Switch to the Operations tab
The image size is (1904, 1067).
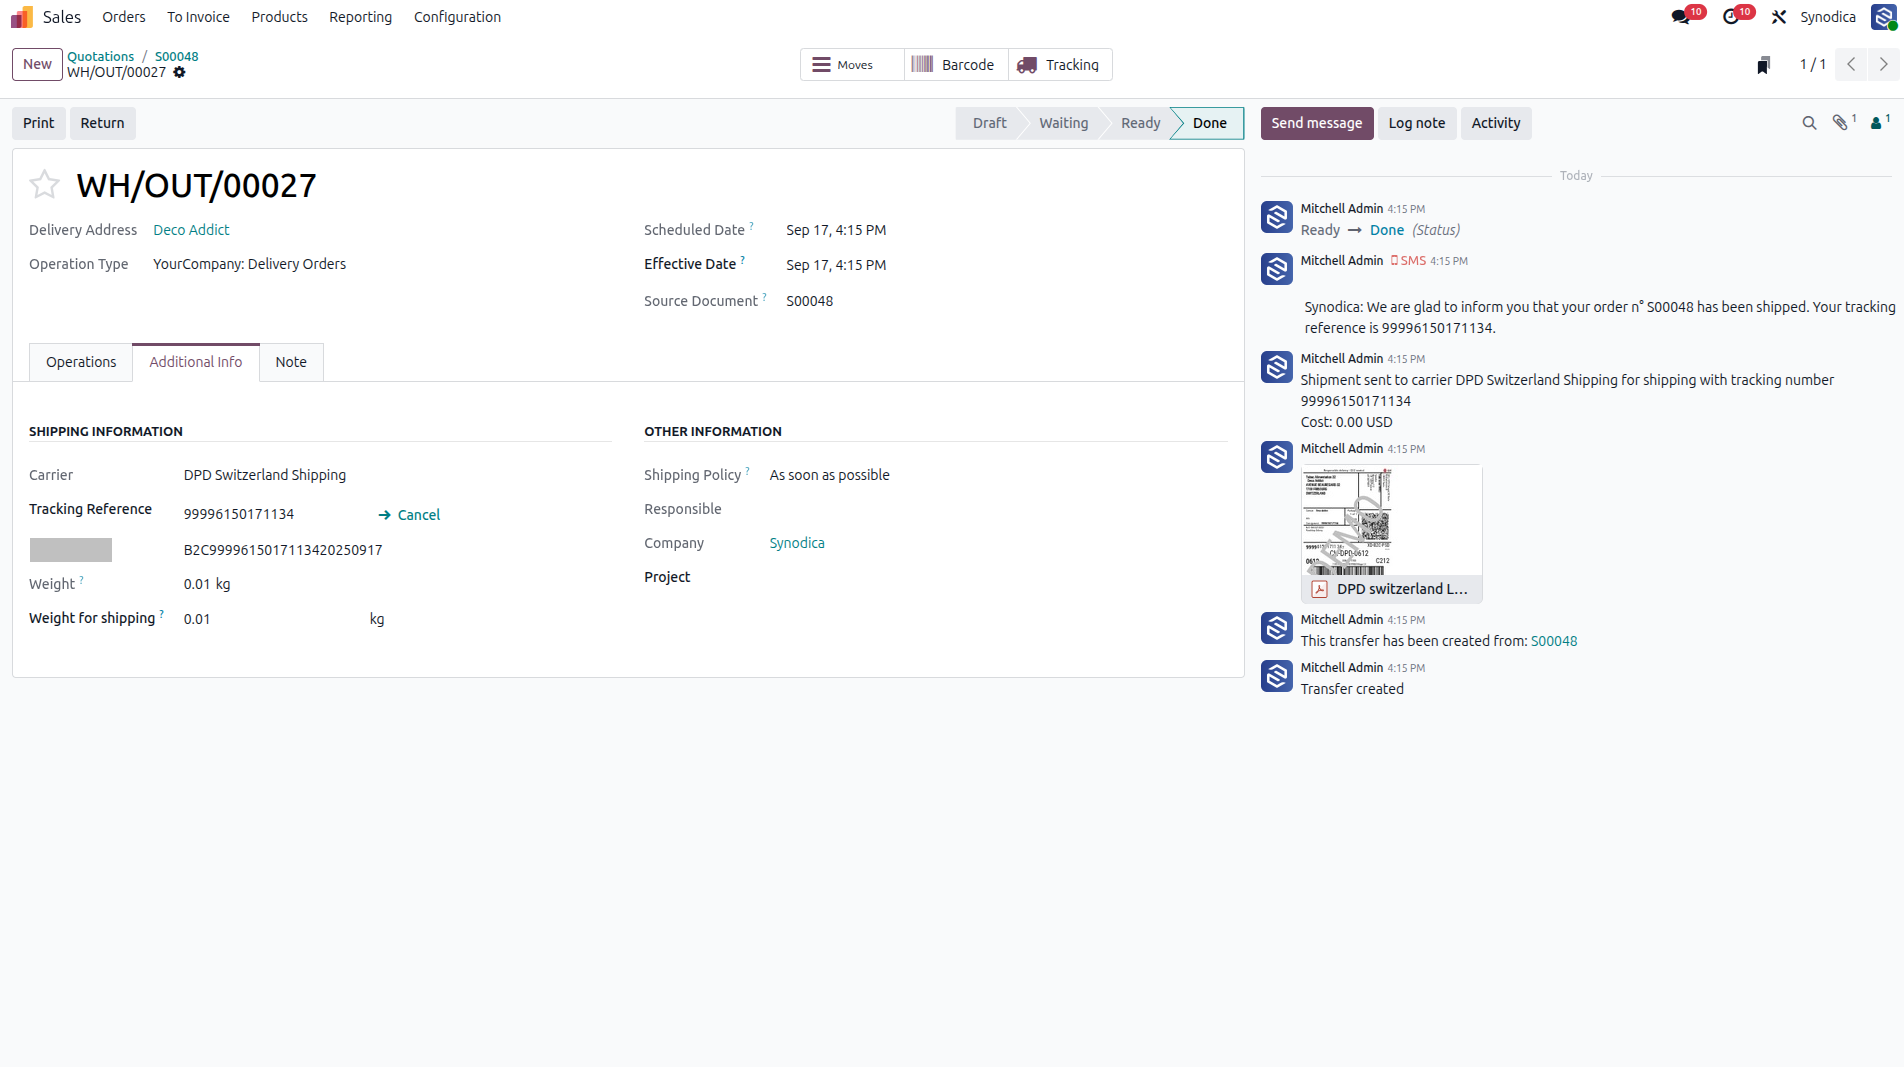tap(81, 362)
